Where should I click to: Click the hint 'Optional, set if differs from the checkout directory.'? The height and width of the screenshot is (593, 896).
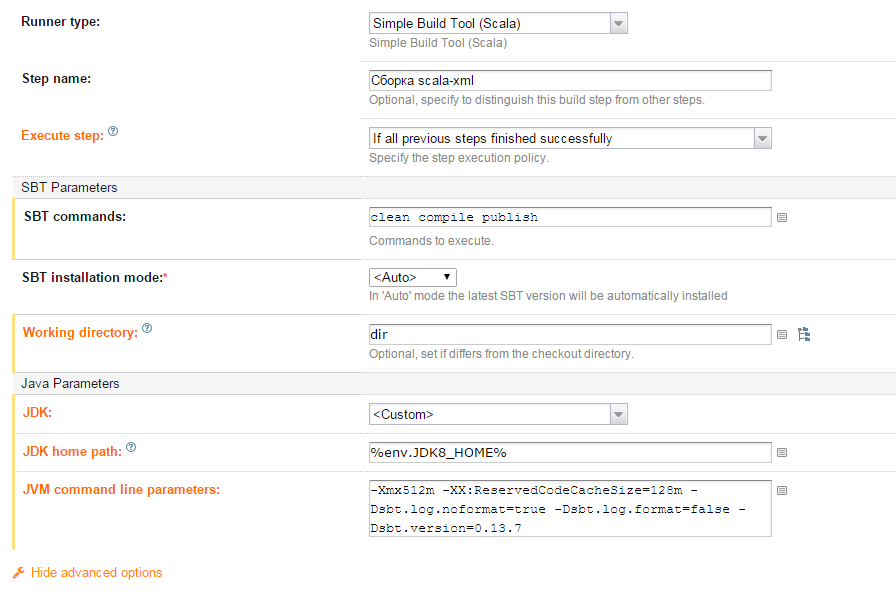click(x=501, y=354)
